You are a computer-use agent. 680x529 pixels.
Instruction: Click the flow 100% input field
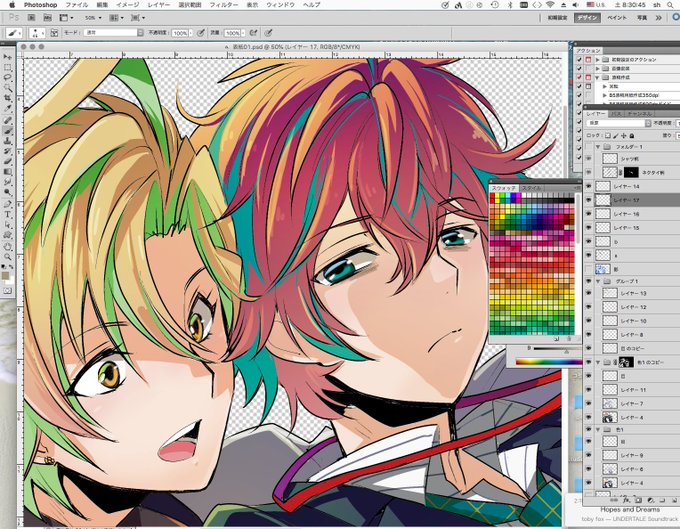tap(232, 33)
